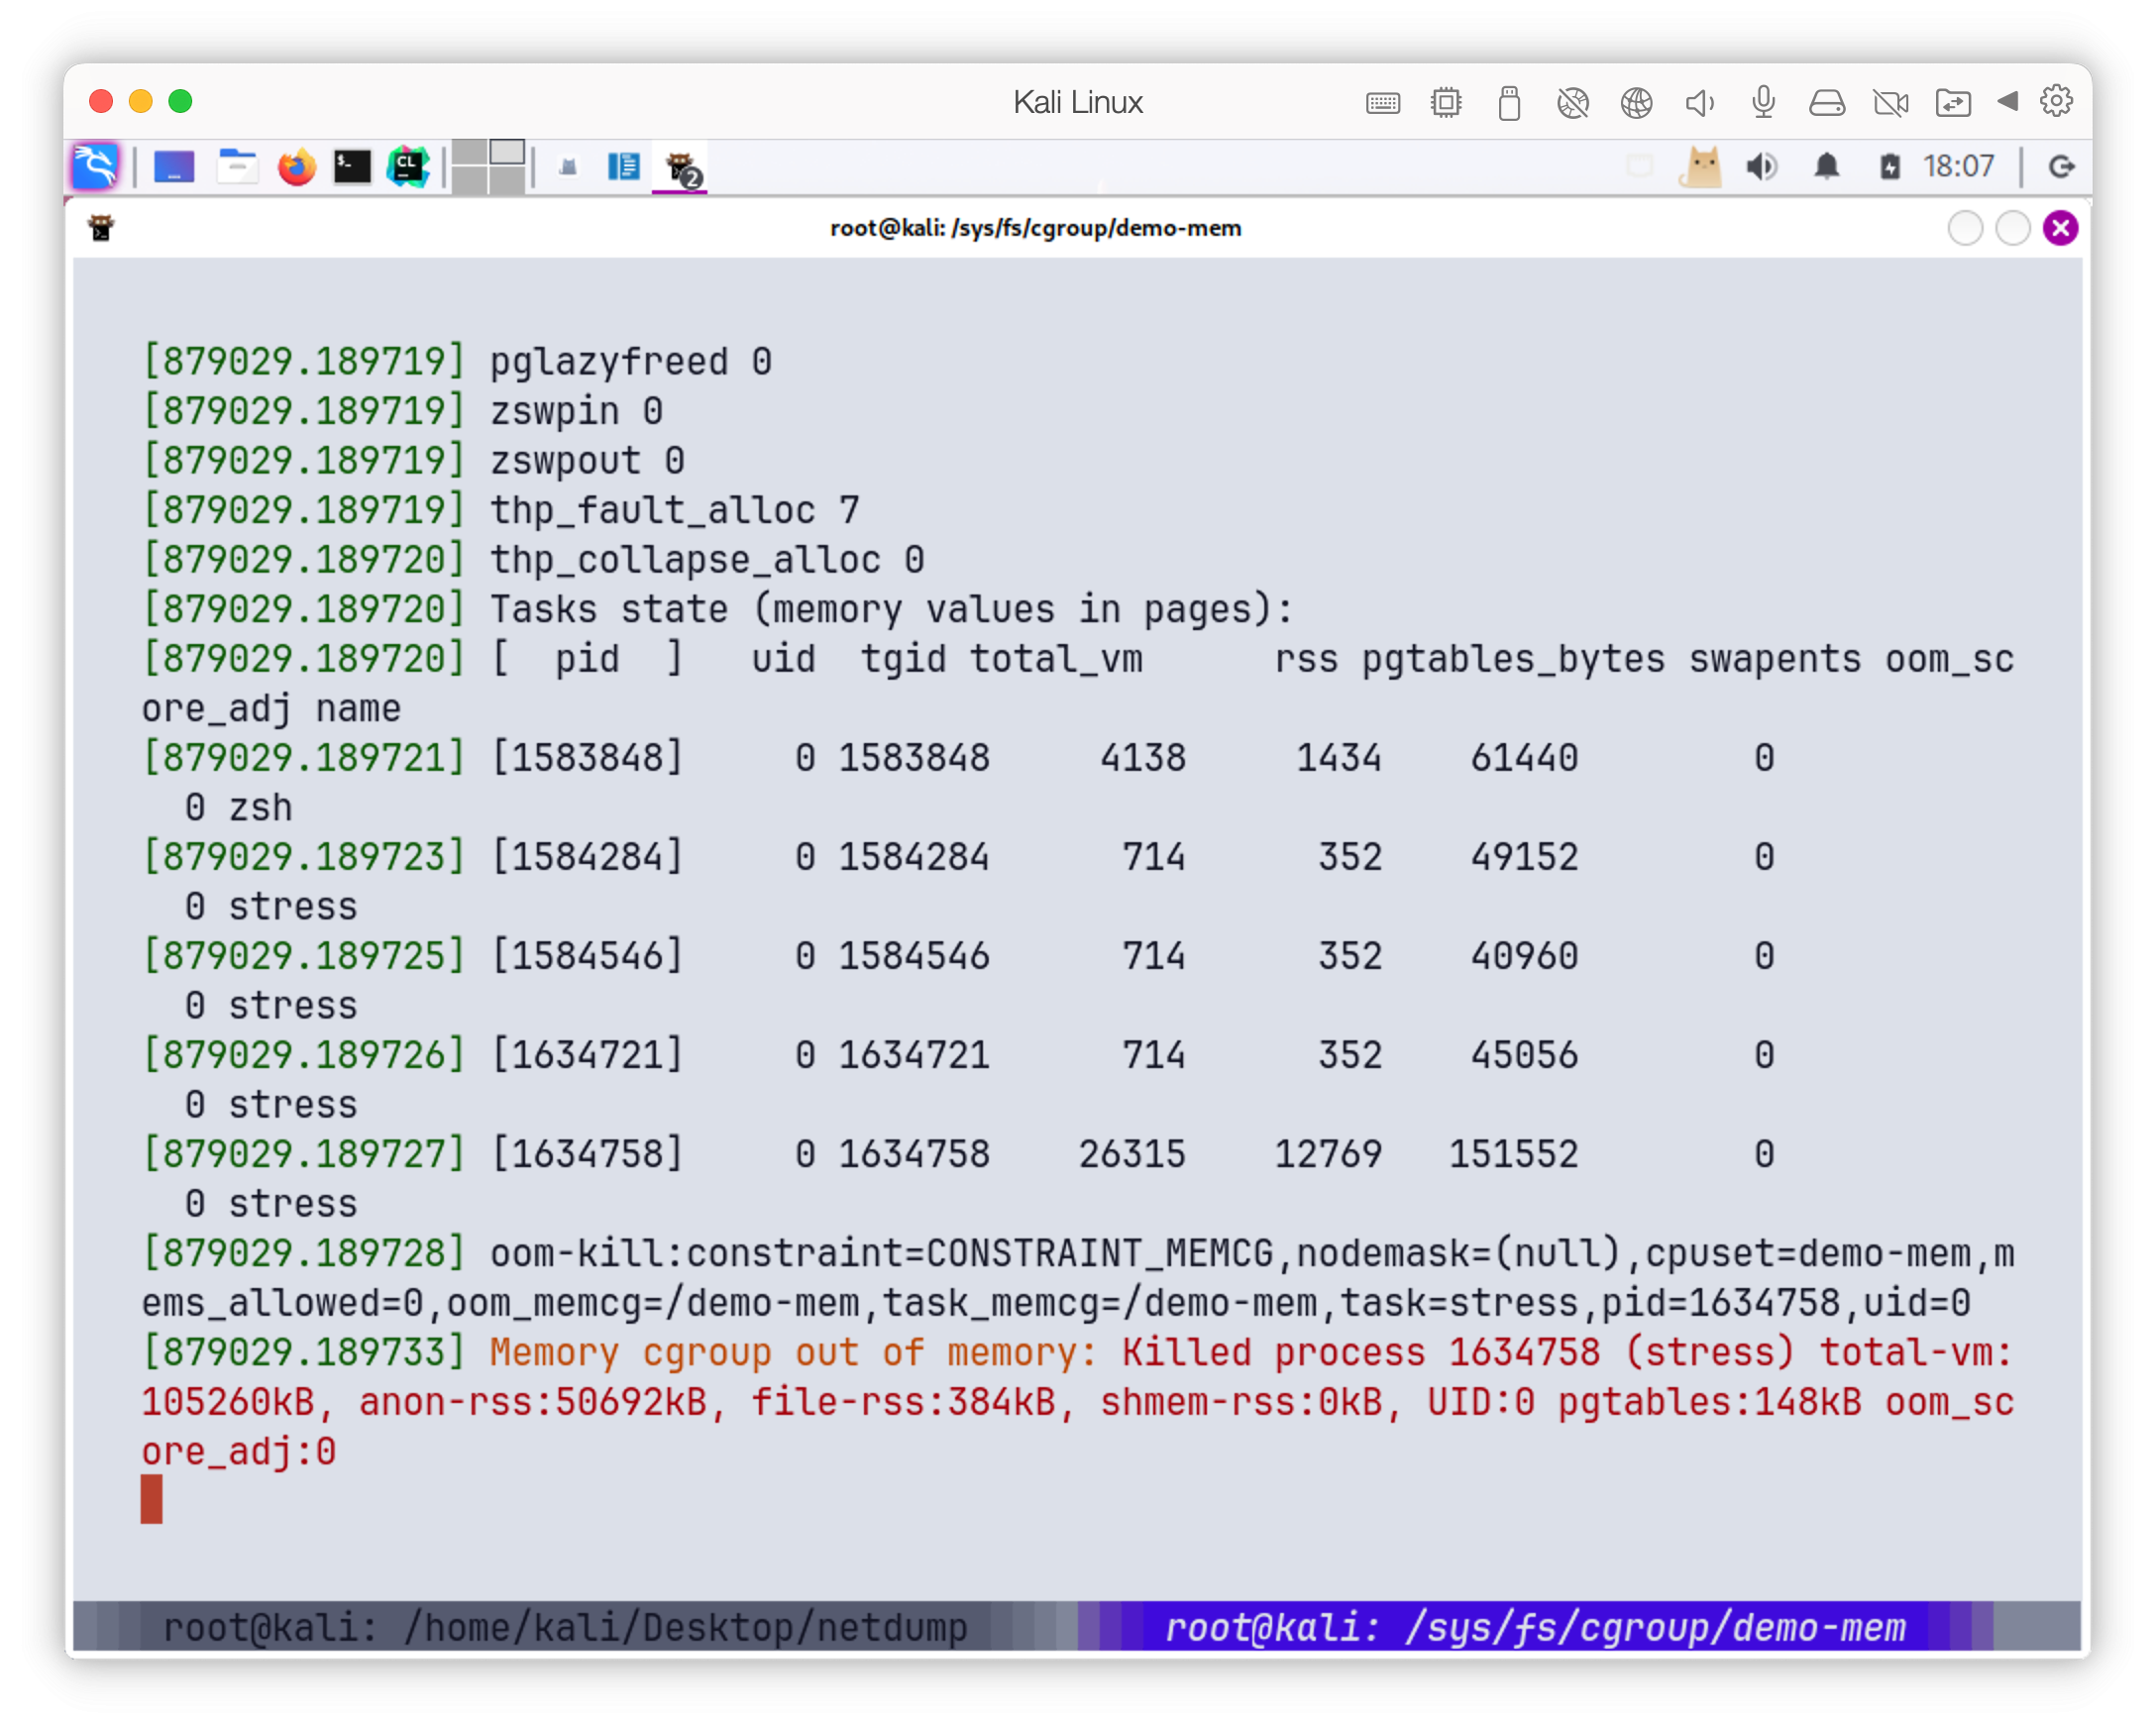
Task: Click the '12769' rss value
Action: click(x=1328, y=1155)
